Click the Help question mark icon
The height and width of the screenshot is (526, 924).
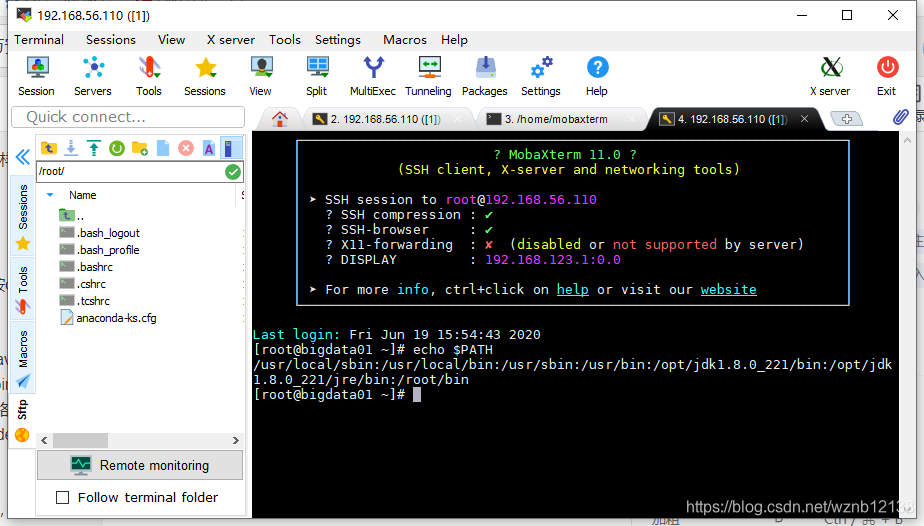tap(597, 75)
